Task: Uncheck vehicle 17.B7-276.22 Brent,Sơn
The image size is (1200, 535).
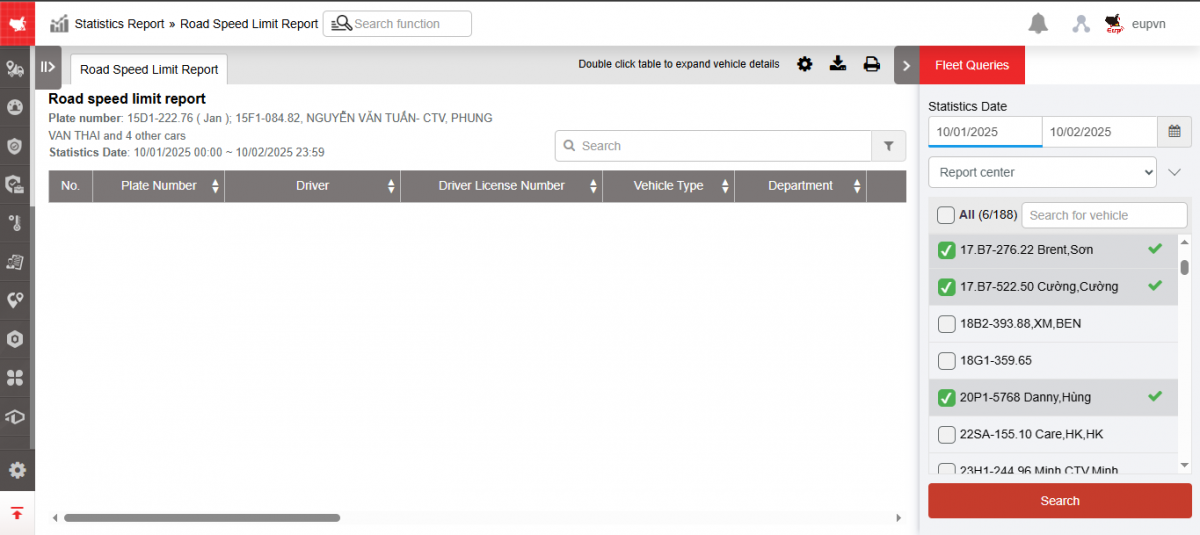Action: click(946, 250)
